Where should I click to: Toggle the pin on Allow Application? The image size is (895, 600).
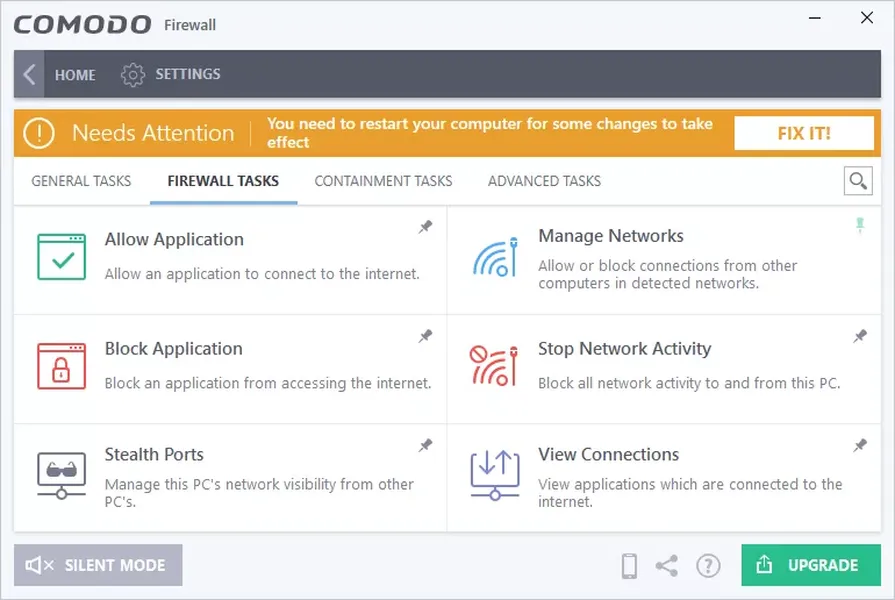(425, 227)
